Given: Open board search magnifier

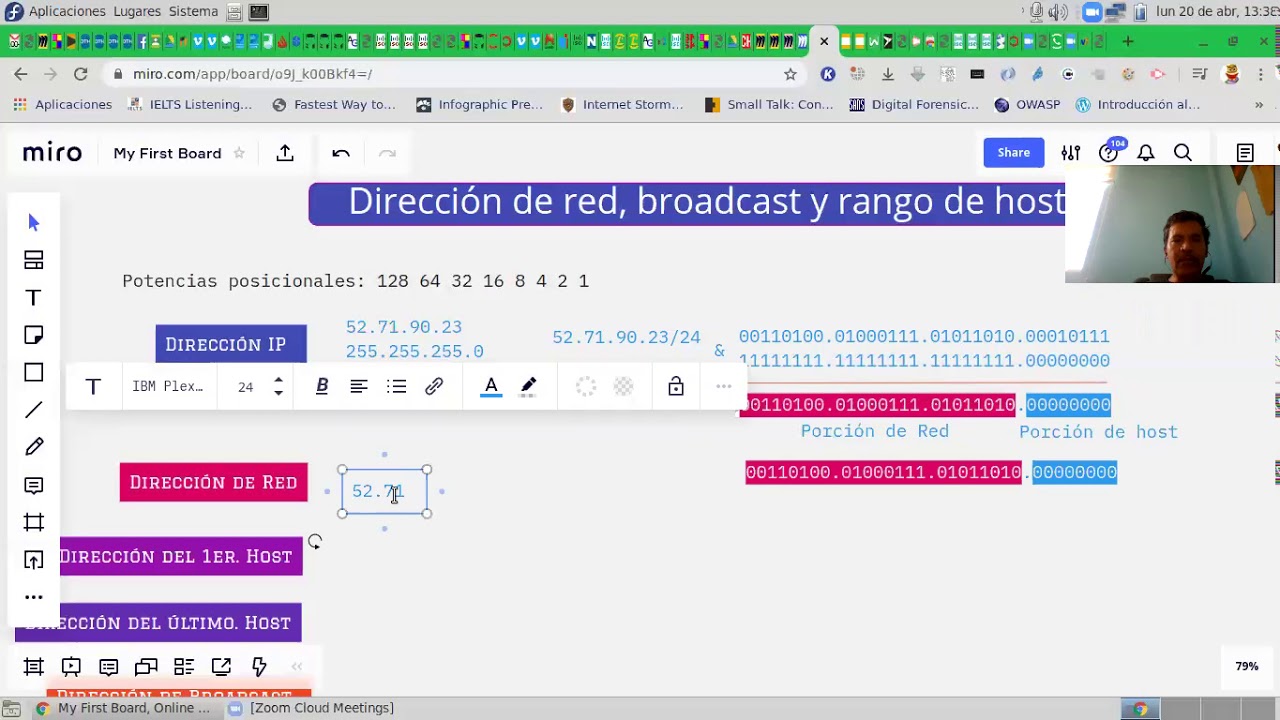Looking at the screenshot, I should (x=1183, y=153).
